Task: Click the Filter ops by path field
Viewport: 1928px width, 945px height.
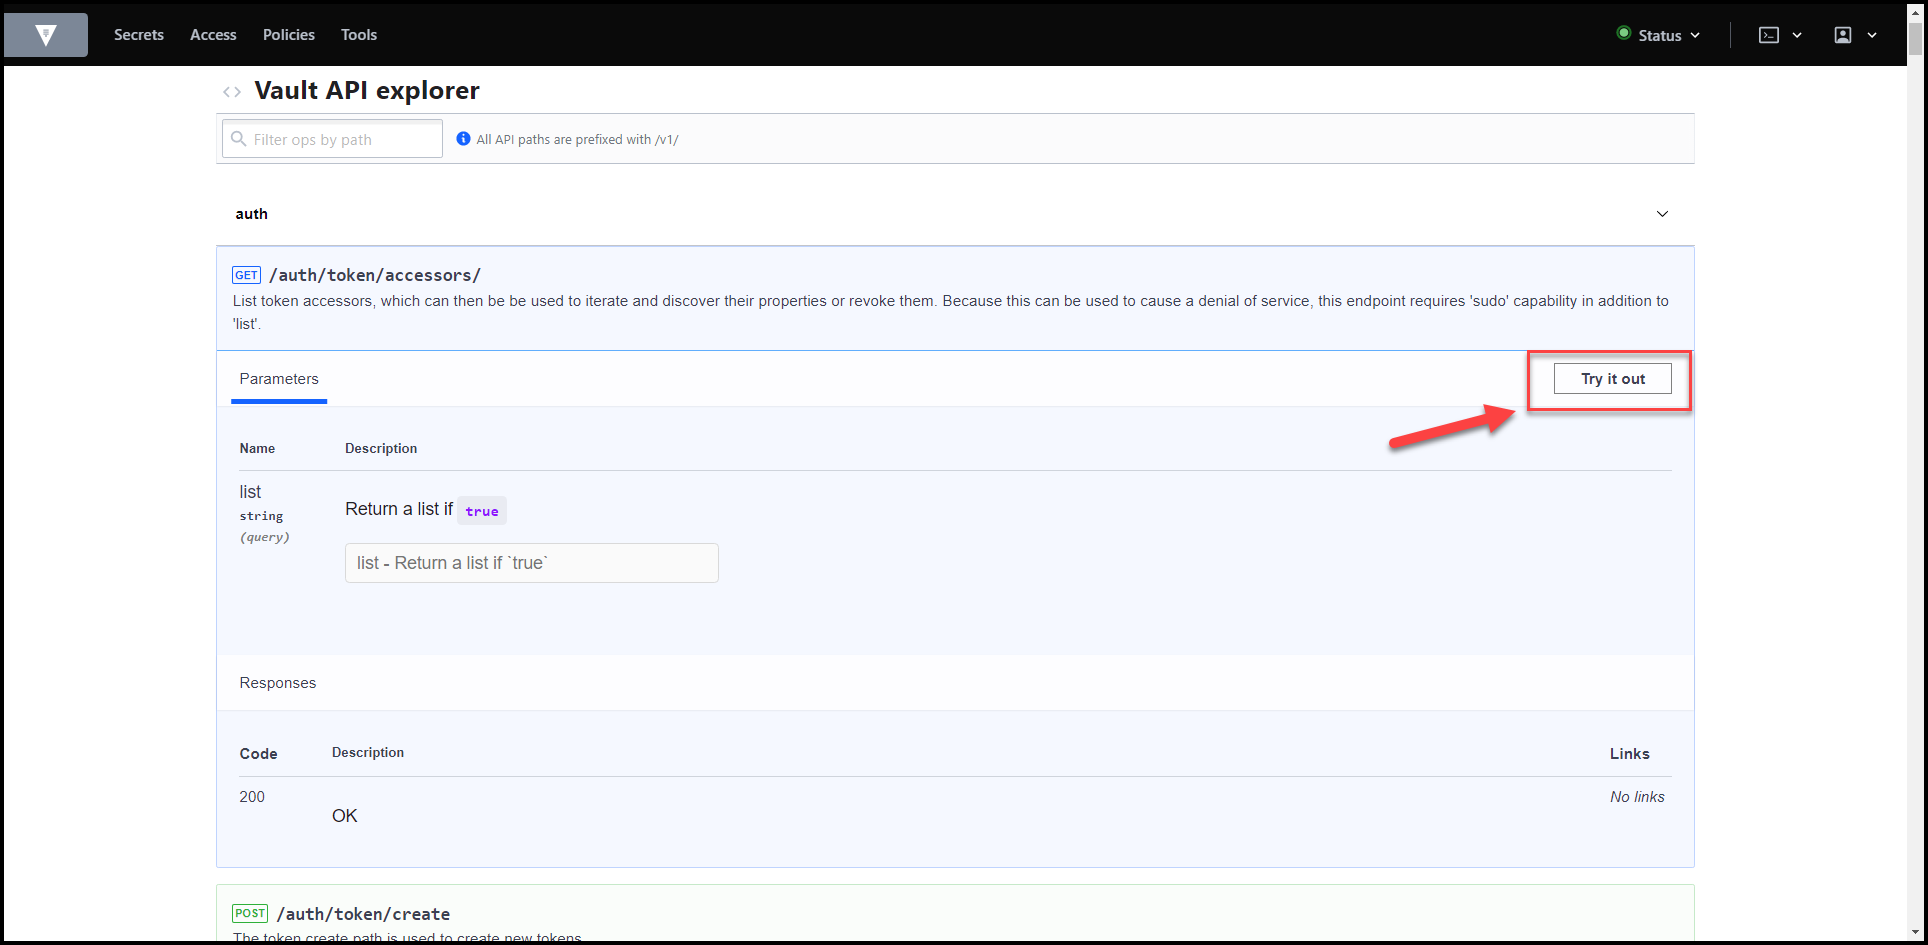Action: pyautogui.click(x=331, y=138)
